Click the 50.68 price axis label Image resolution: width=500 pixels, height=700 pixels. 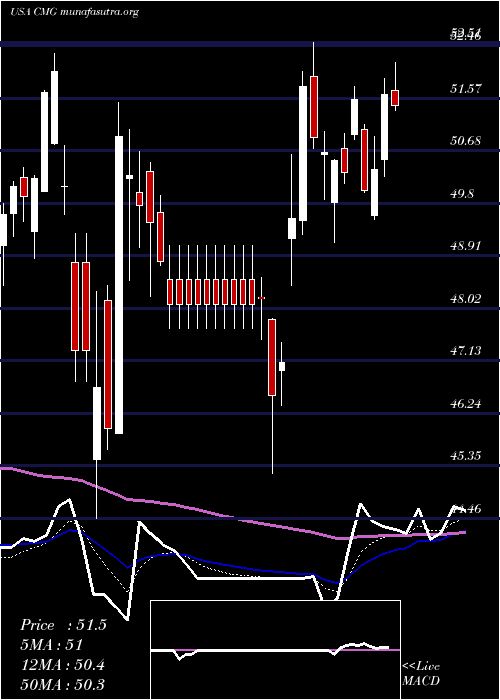465,141
